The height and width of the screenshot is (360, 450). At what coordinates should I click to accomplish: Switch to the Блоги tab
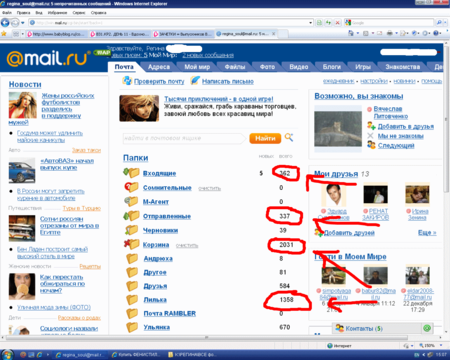click(x=331, y=67)
